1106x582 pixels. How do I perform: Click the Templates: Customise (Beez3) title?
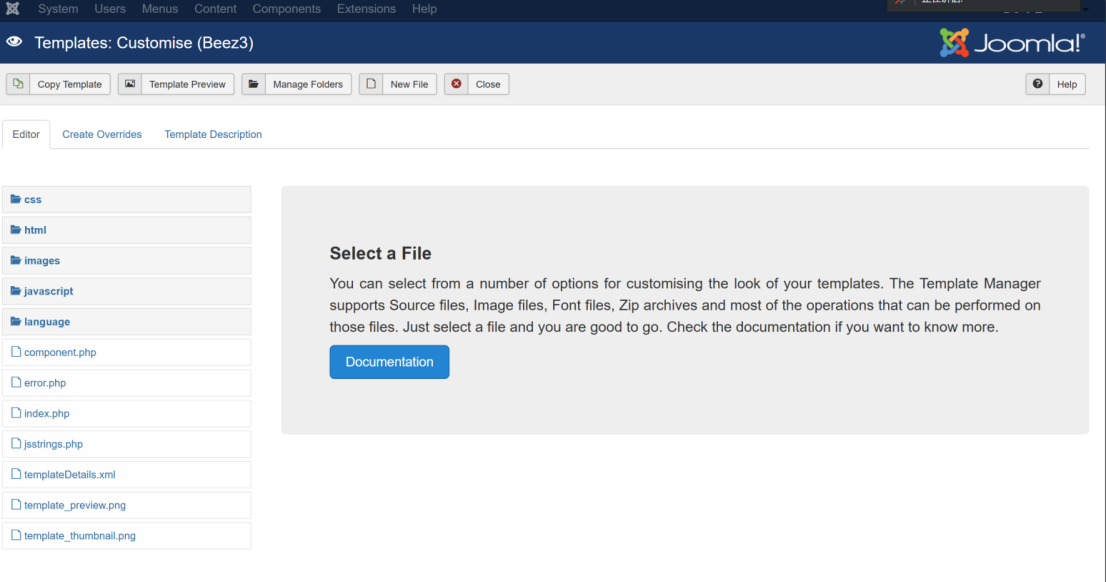(144, 42)
